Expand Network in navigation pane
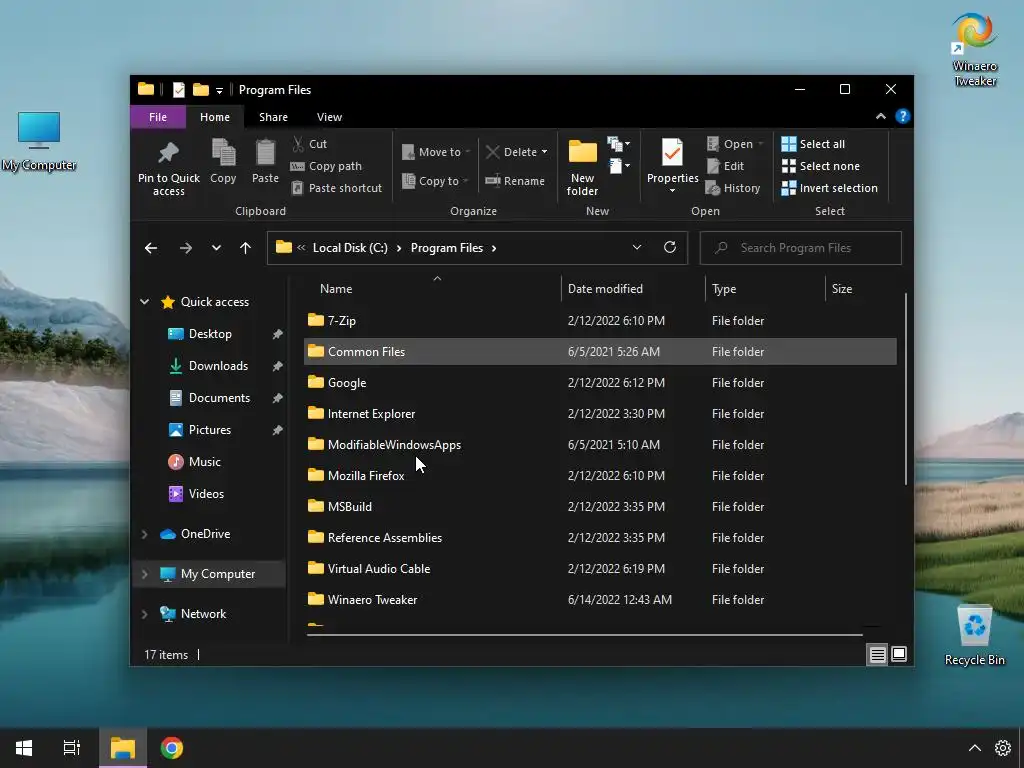 point(144,614)
